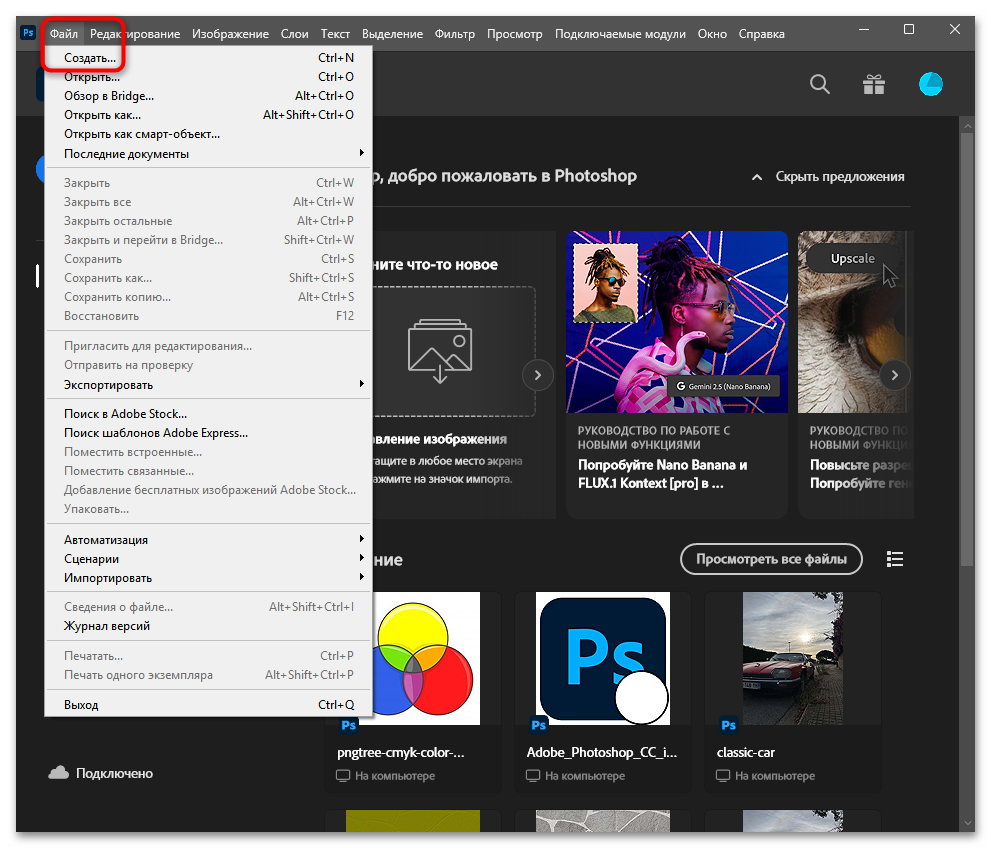Open the Справка menu
991x848 pixels.
[762, 33]
